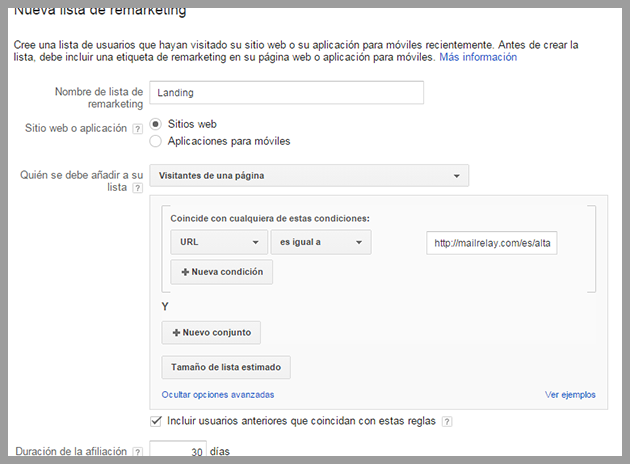Open help icon beside 'Quién se debe añadir a su lista'
The image size is (630, 464).
click(137, 188)
